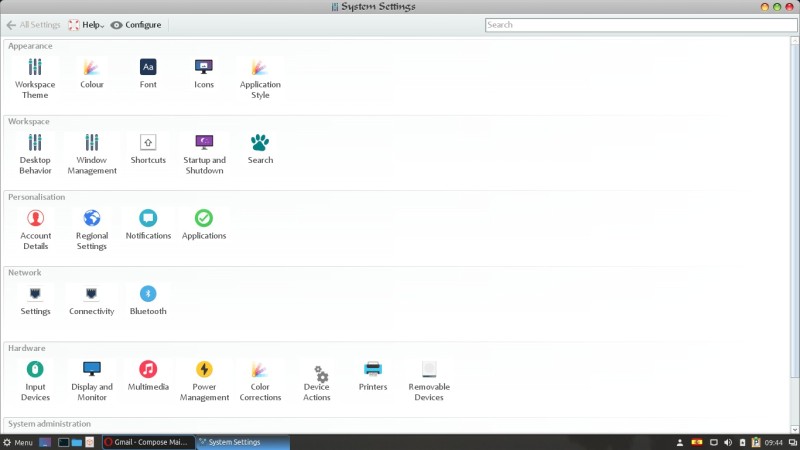
Task: Click the Spanish flag keyboard layout indicator
Action: (x=696, y=442)
